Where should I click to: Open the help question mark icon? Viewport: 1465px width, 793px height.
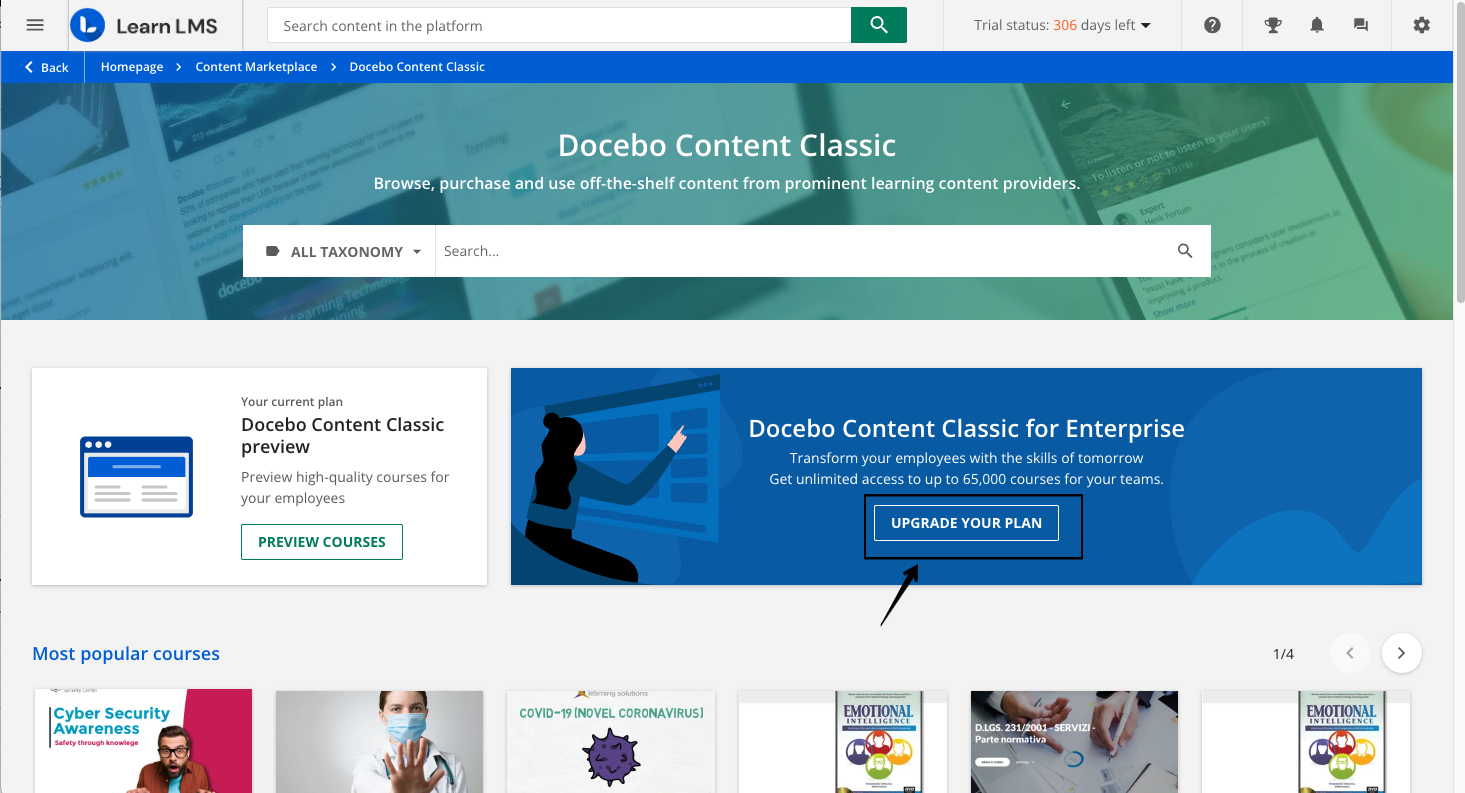(x=1211, y=24)
